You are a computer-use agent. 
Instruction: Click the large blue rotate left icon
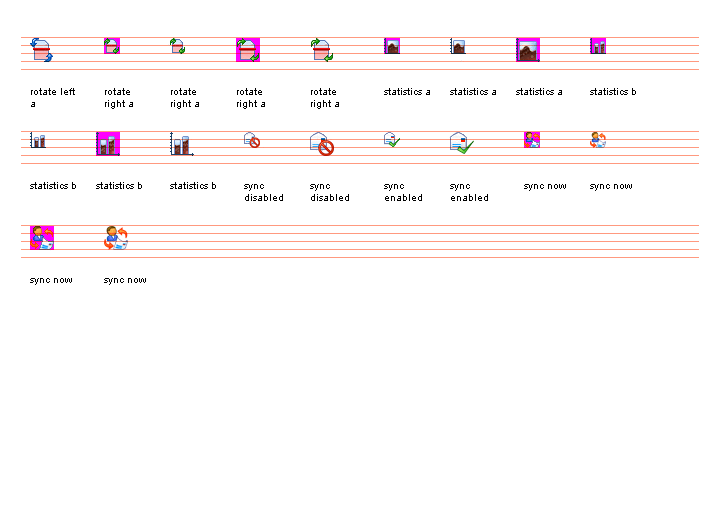point(41,50)
